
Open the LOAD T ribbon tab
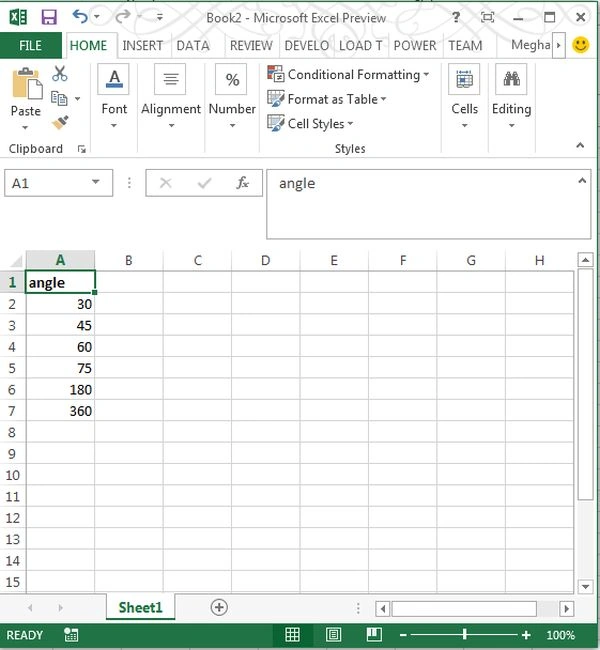361,45
